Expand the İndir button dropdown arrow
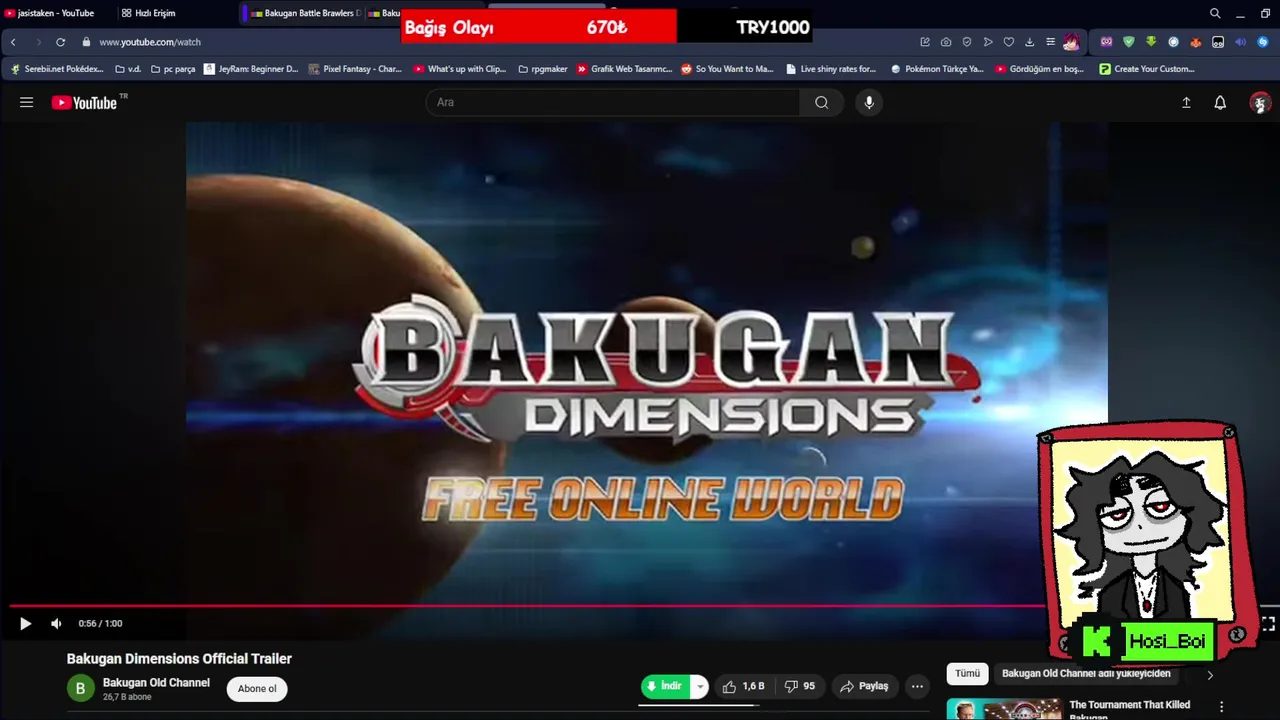The height and width of the screenshot is (720, 1280). [x=700, y=686]
